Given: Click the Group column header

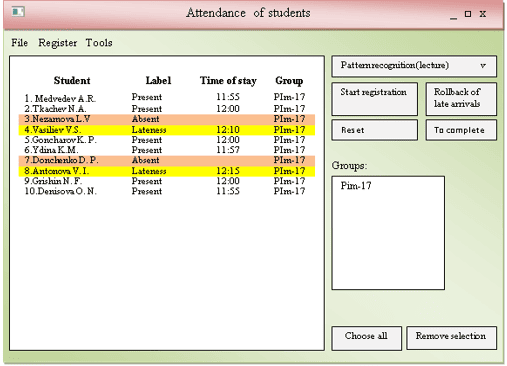Looking at the screenshot, I should click(289, 81).
